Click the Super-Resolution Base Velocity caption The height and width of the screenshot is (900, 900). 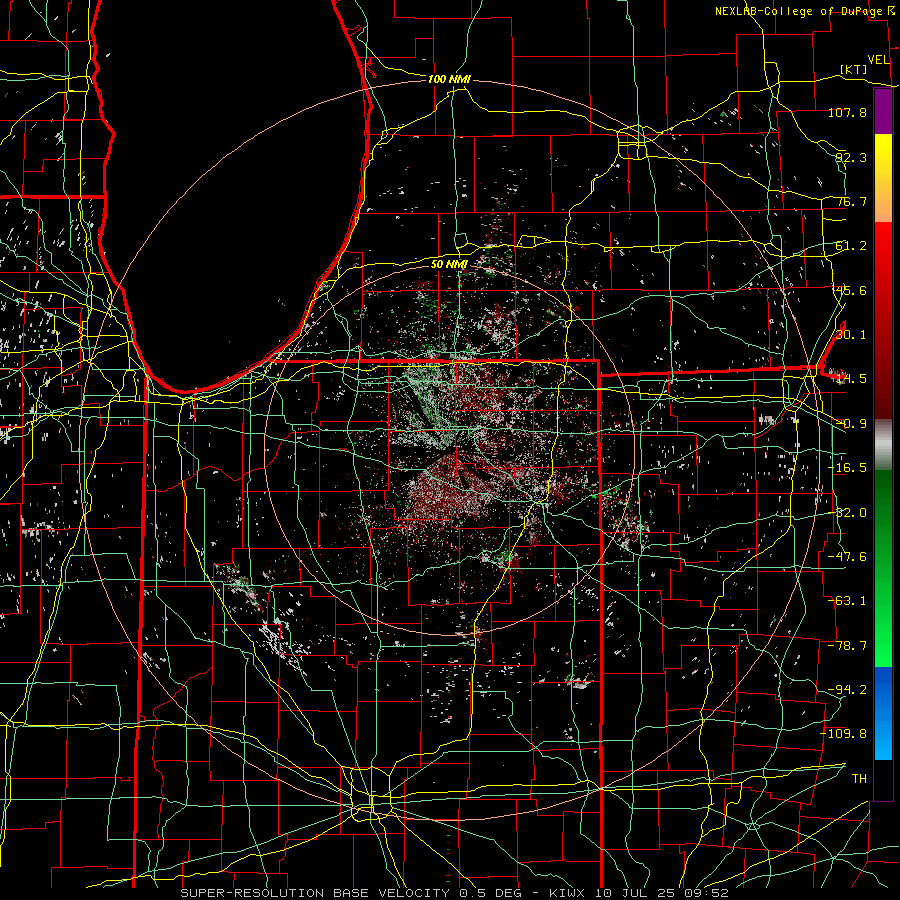[x=455, y=893]
